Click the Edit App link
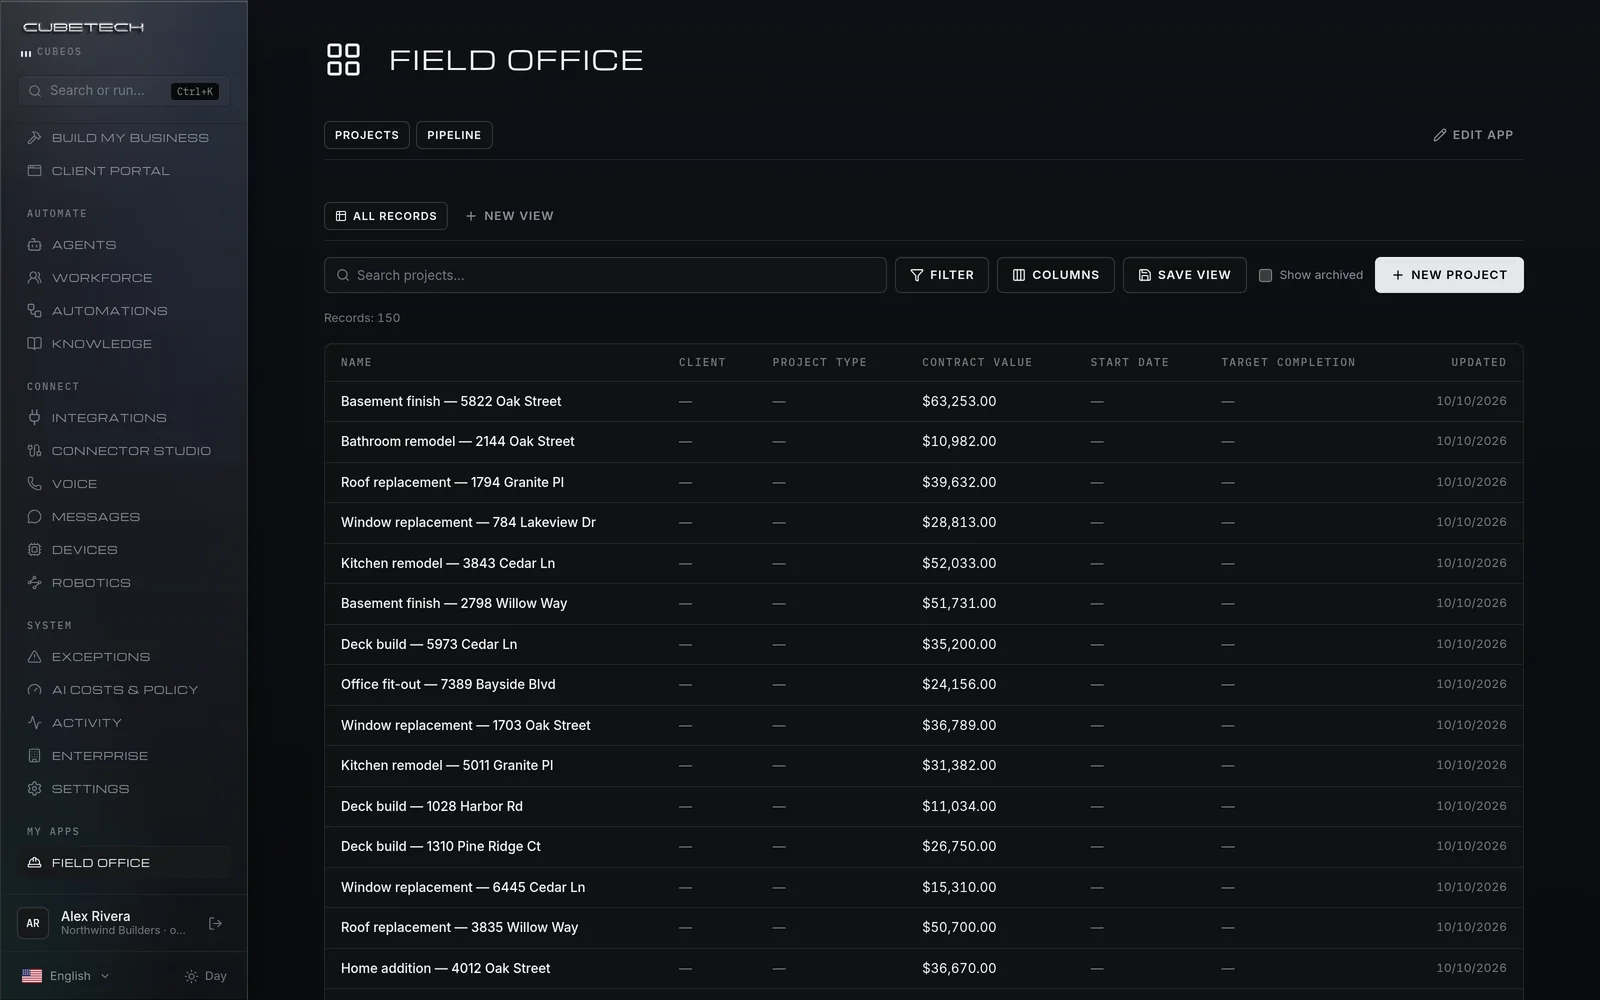The height and width of the screenshot is (1000, 1600). click(x=1473, y=135)
